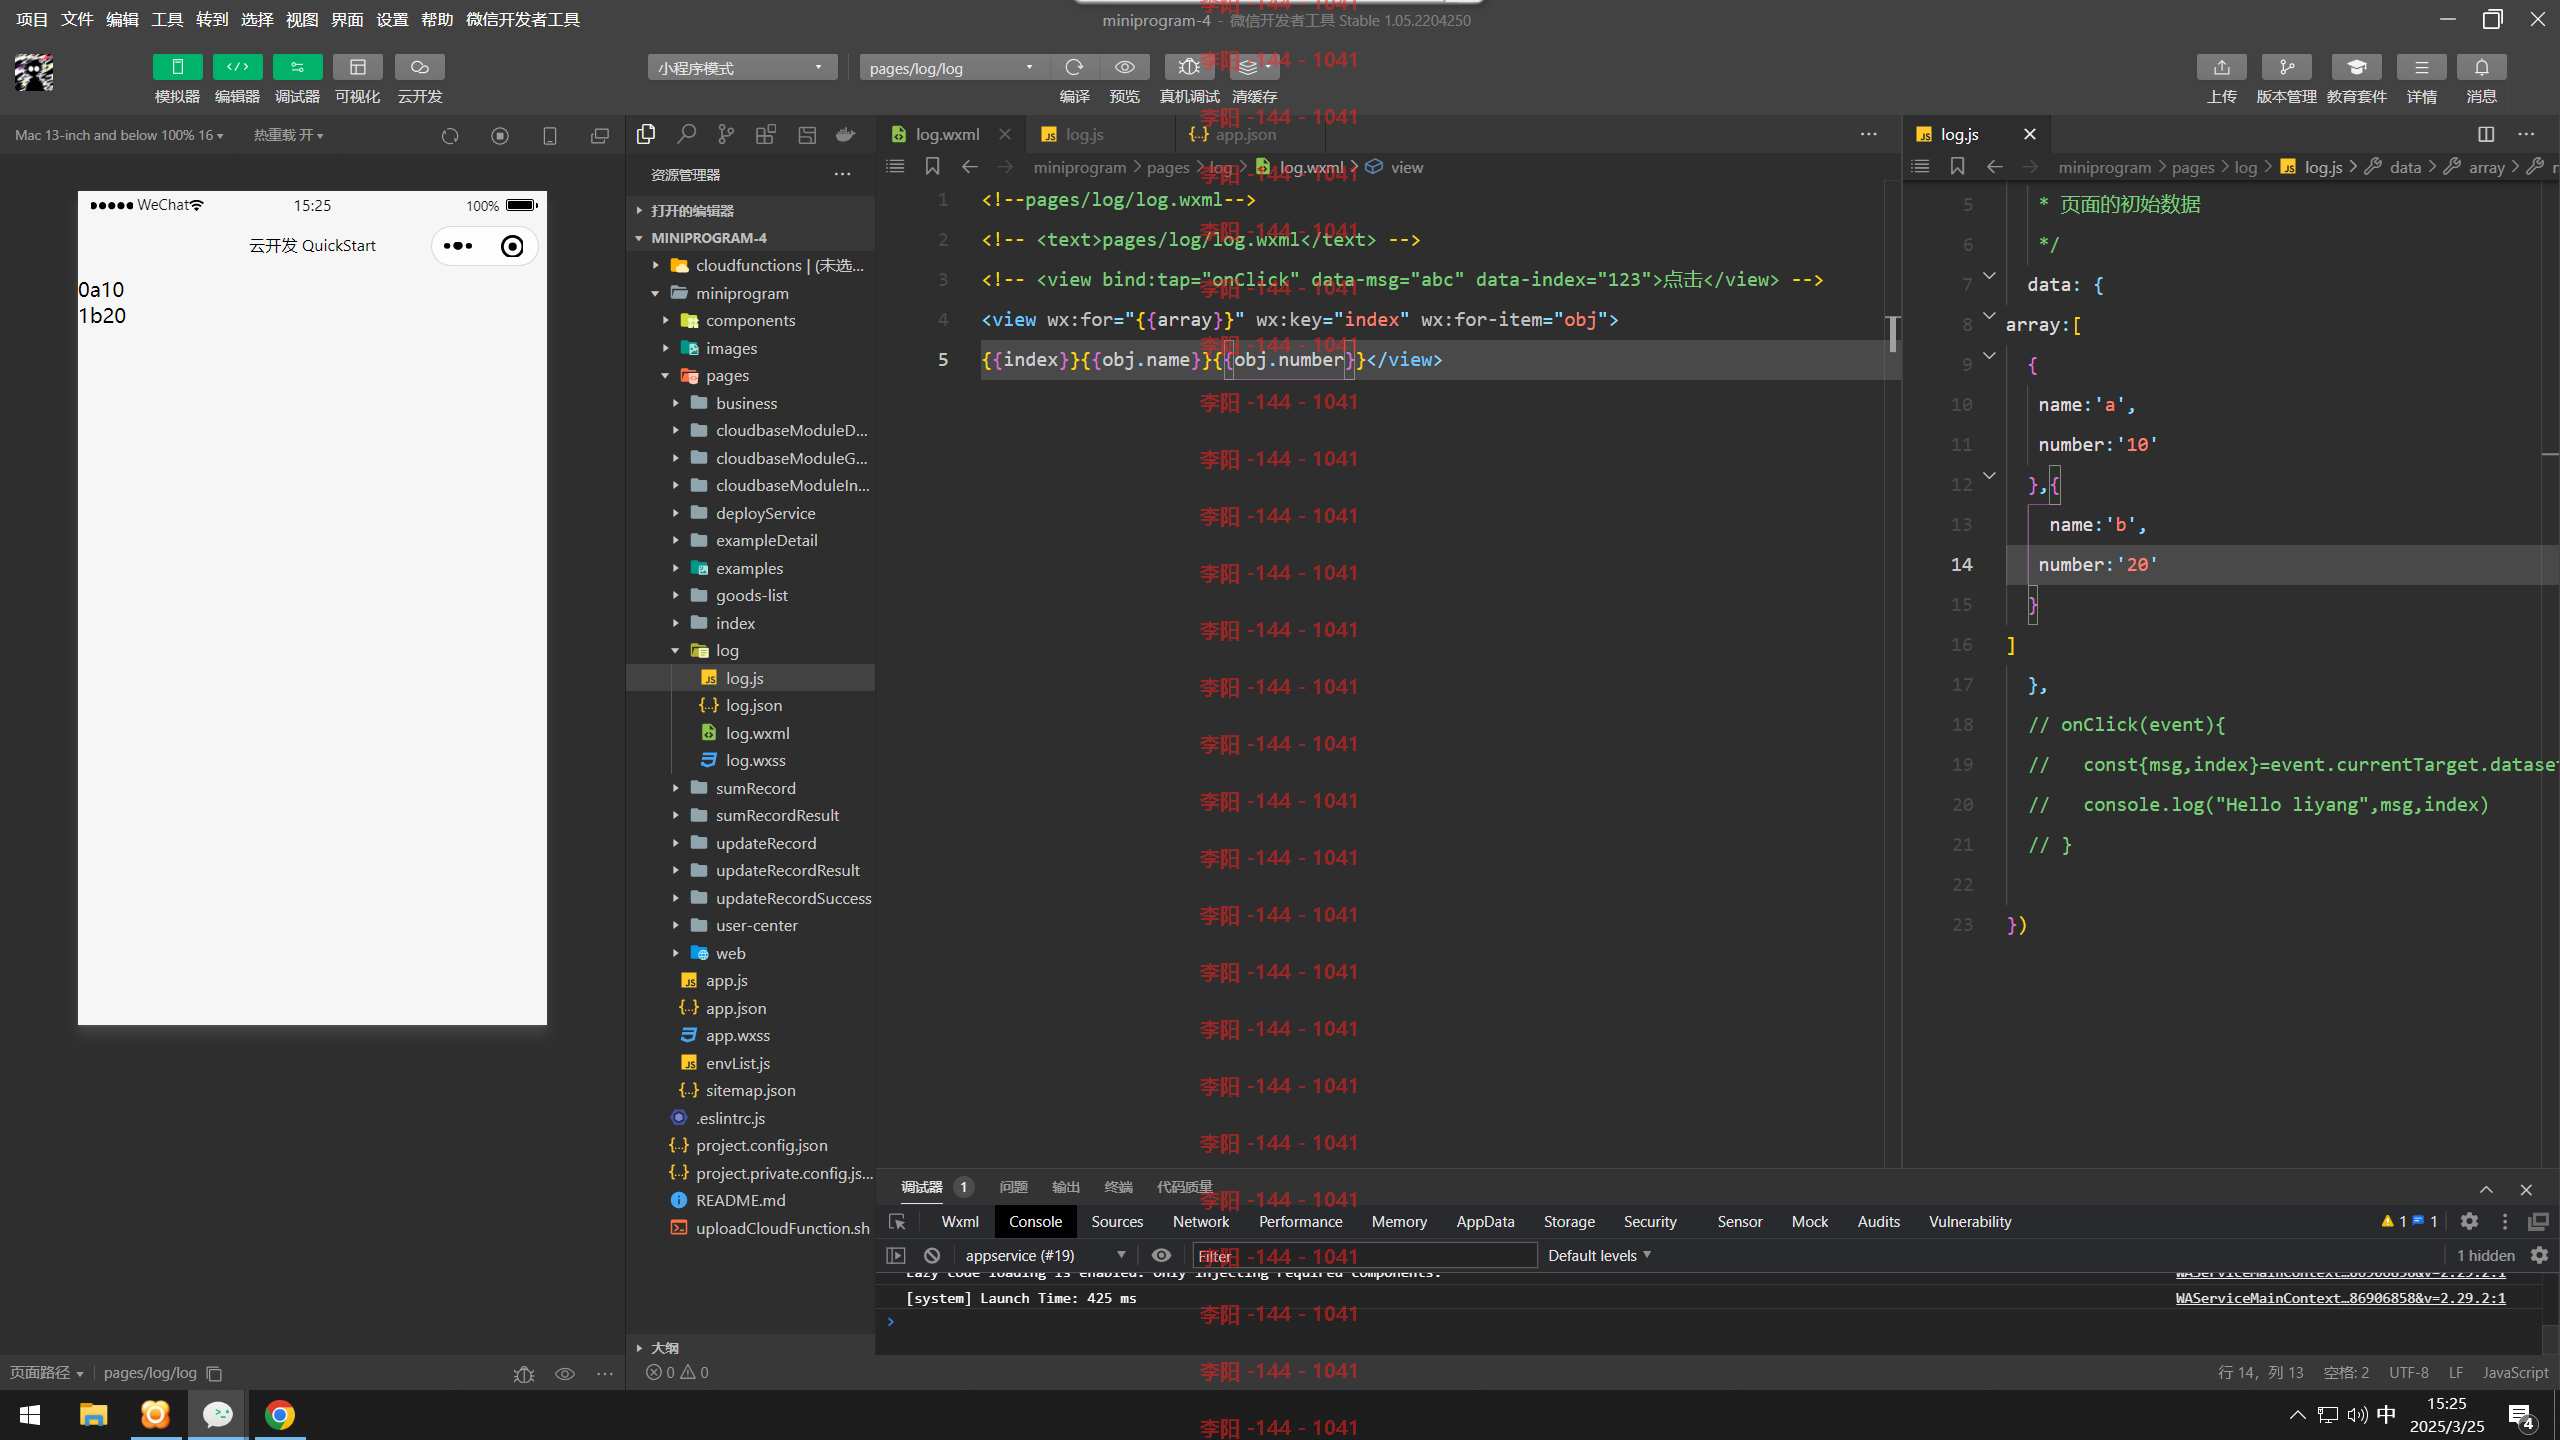
Task: Open the source control branch icon
Action: click(x=726, y=134)
